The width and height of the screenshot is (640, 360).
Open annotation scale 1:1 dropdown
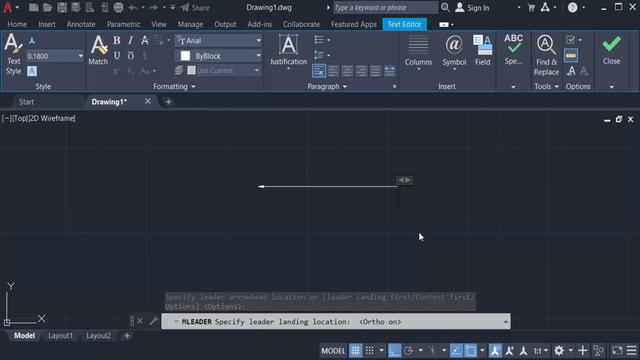[541, 351]
